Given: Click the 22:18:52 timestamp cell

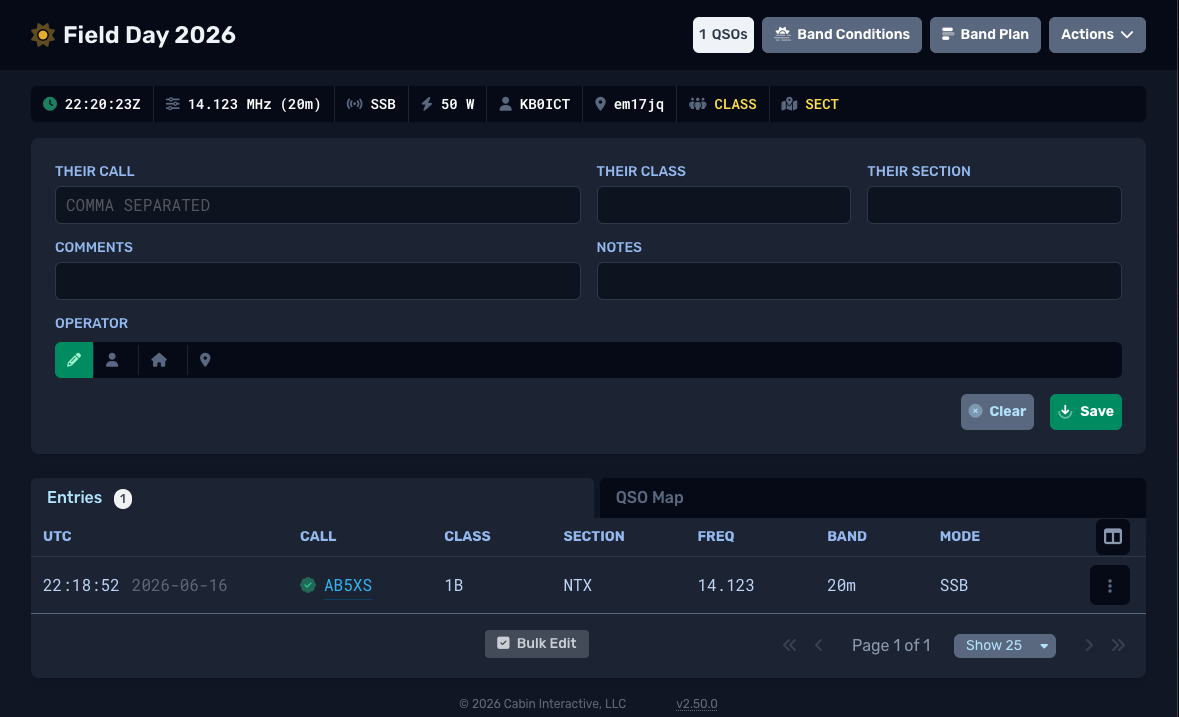Looking at the screenshot, I should (x=81, y=585).
